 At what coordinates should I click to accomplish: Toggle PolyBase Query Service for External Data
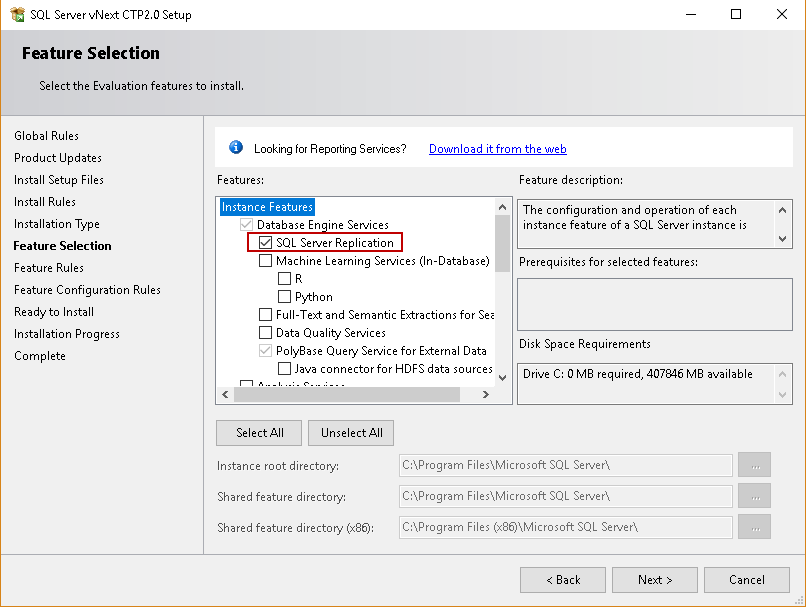click(x=265, y=351)
